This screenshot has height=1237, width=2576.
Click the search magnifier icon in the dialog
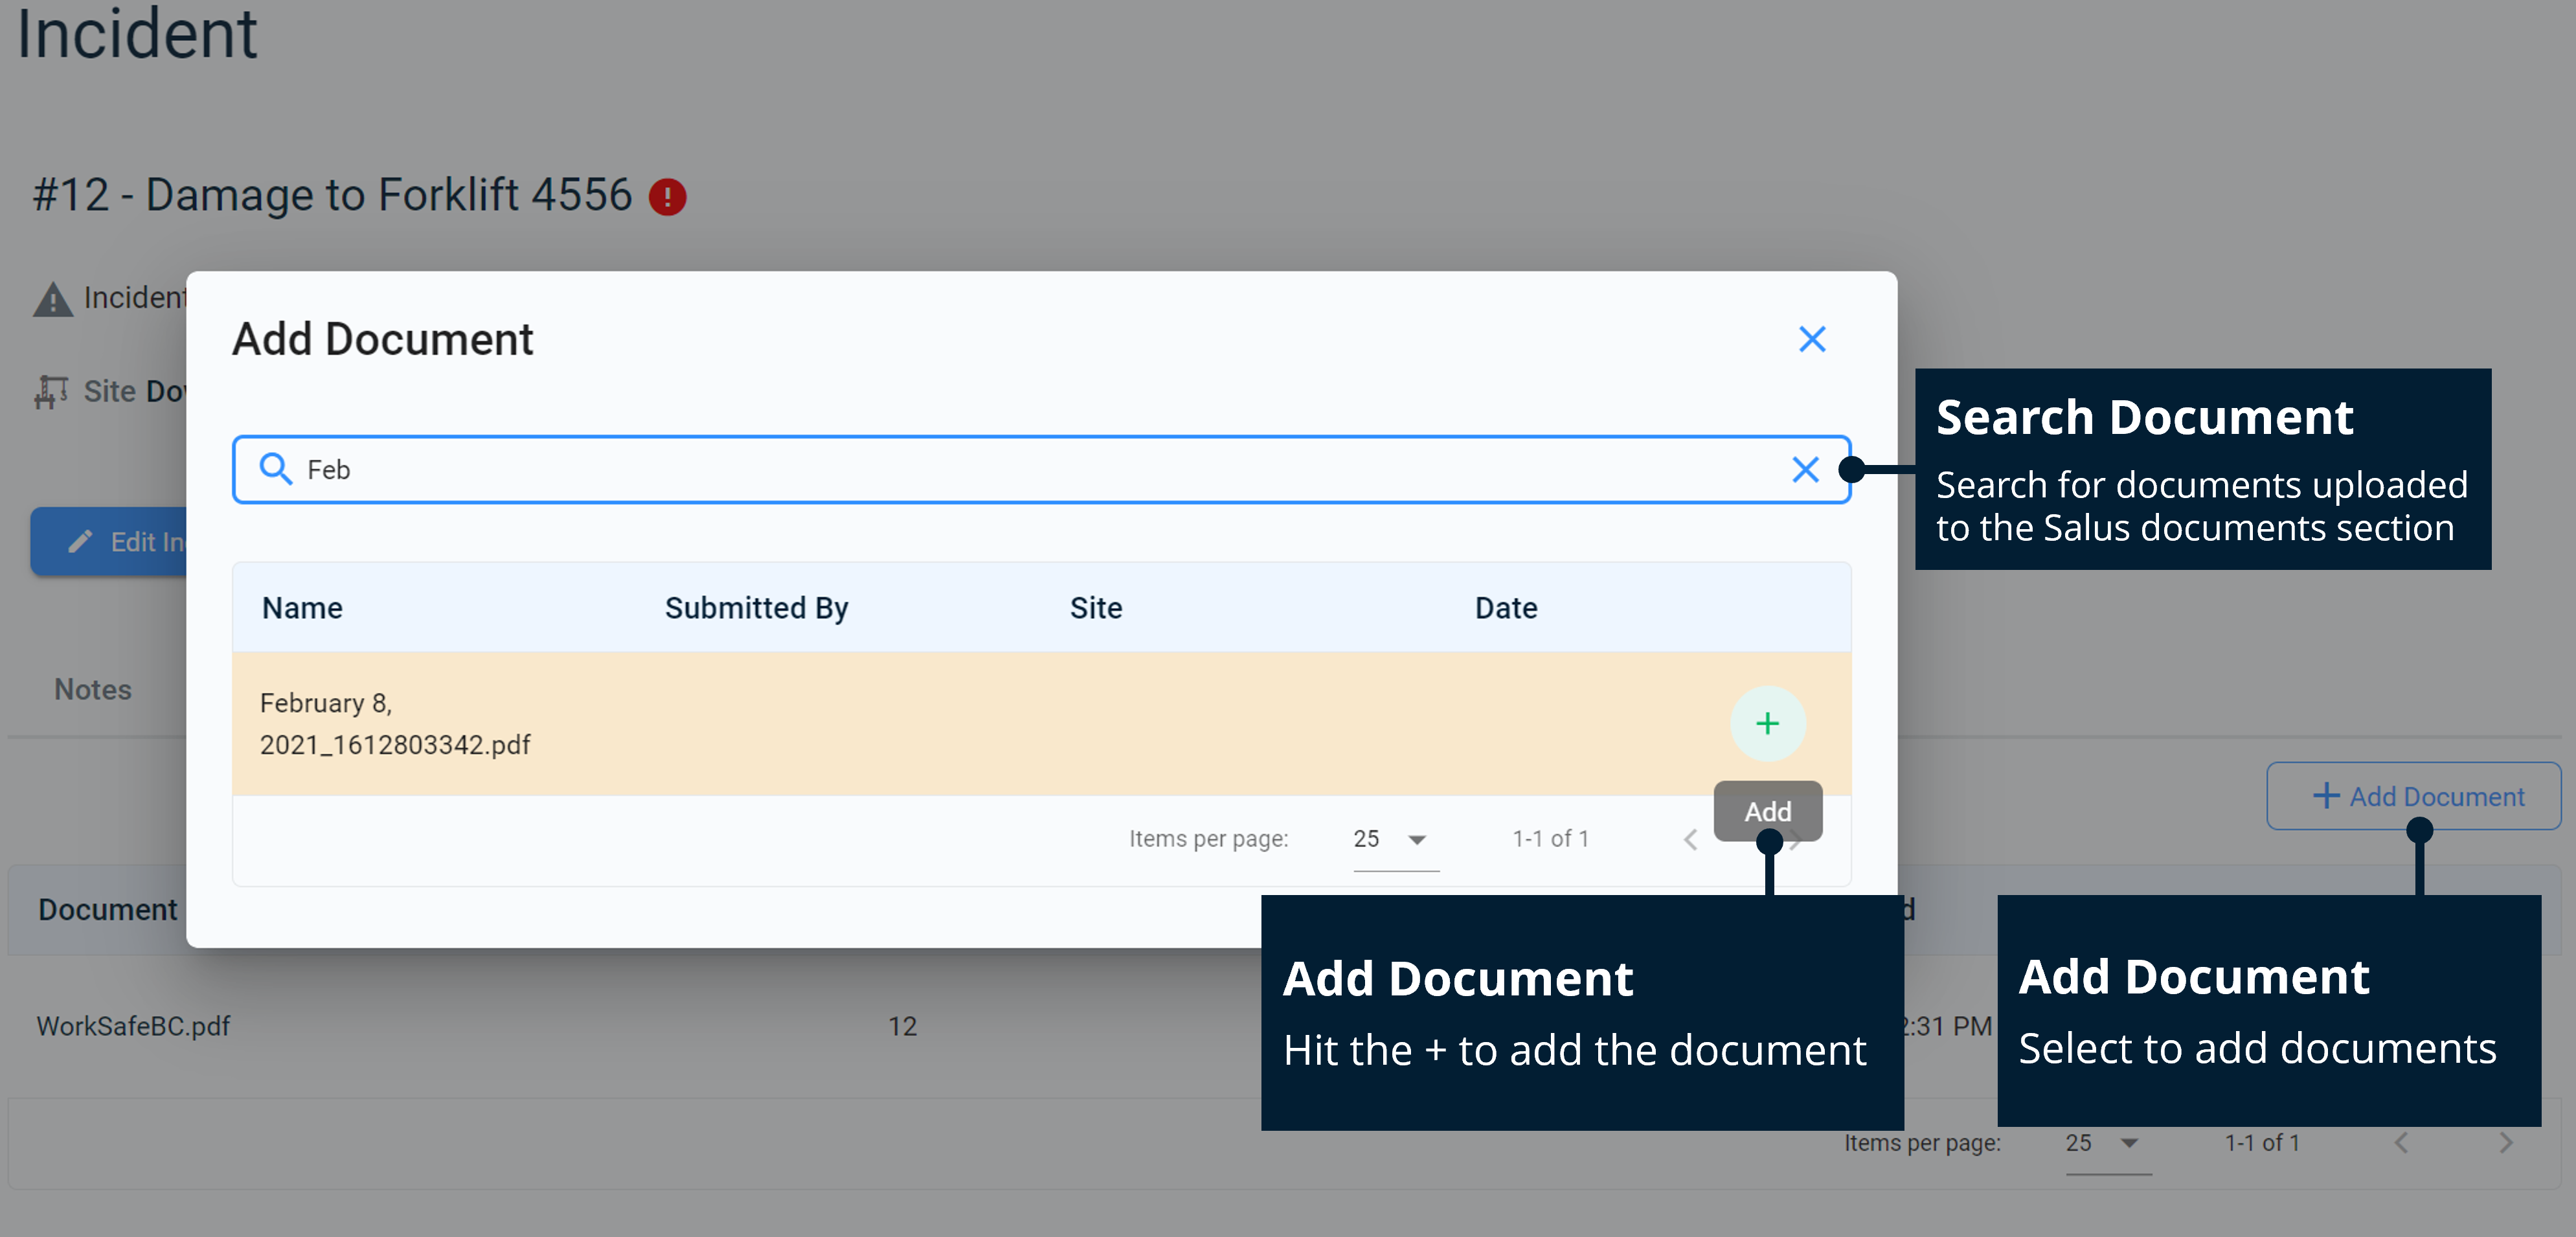276,469
